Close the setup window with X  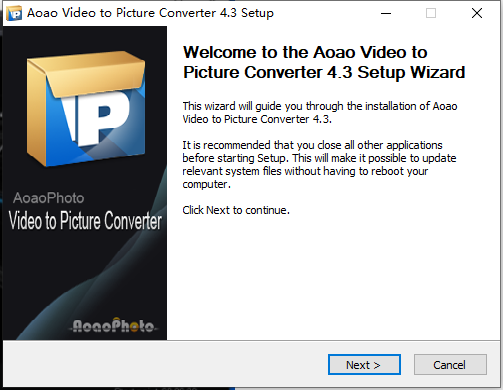[x=477, y=13]
